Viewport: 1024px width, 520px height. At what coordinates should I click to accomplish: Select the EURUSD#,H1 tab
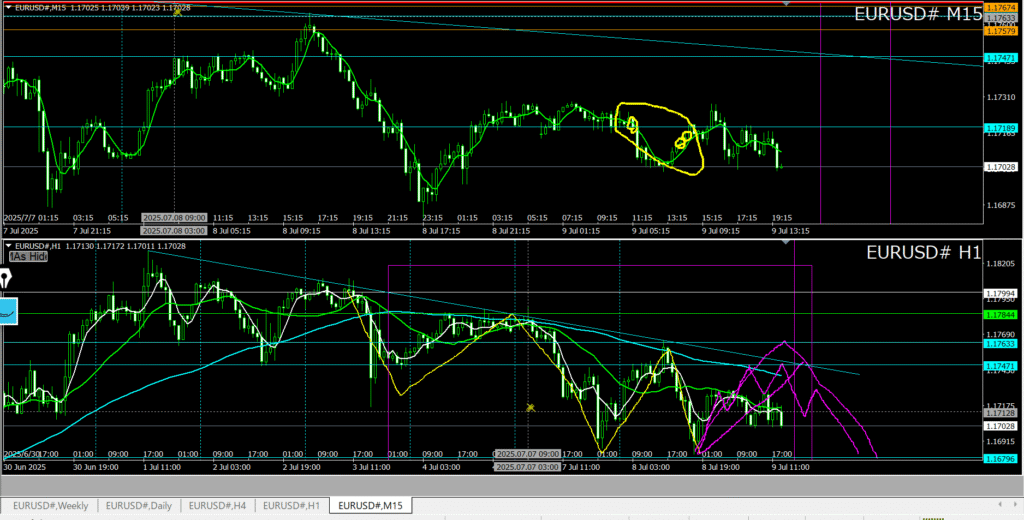[x=291, y=505]
